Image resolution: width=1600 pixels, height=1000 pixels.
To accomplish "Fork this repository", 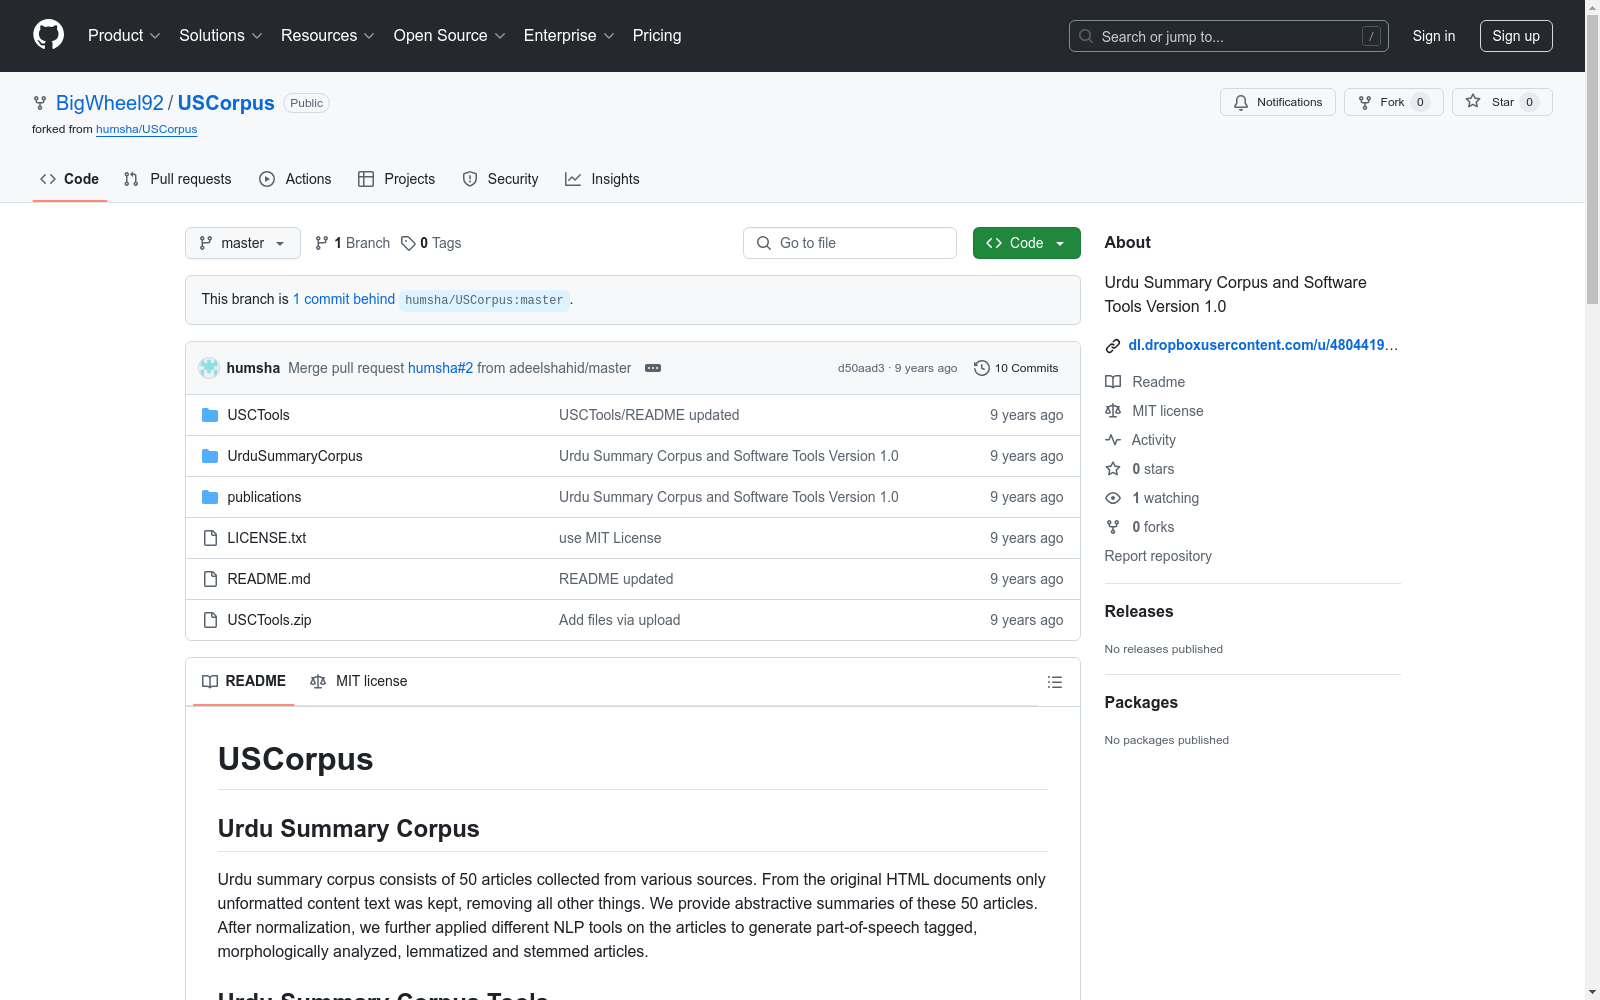I will click(x=1393, y=102).
